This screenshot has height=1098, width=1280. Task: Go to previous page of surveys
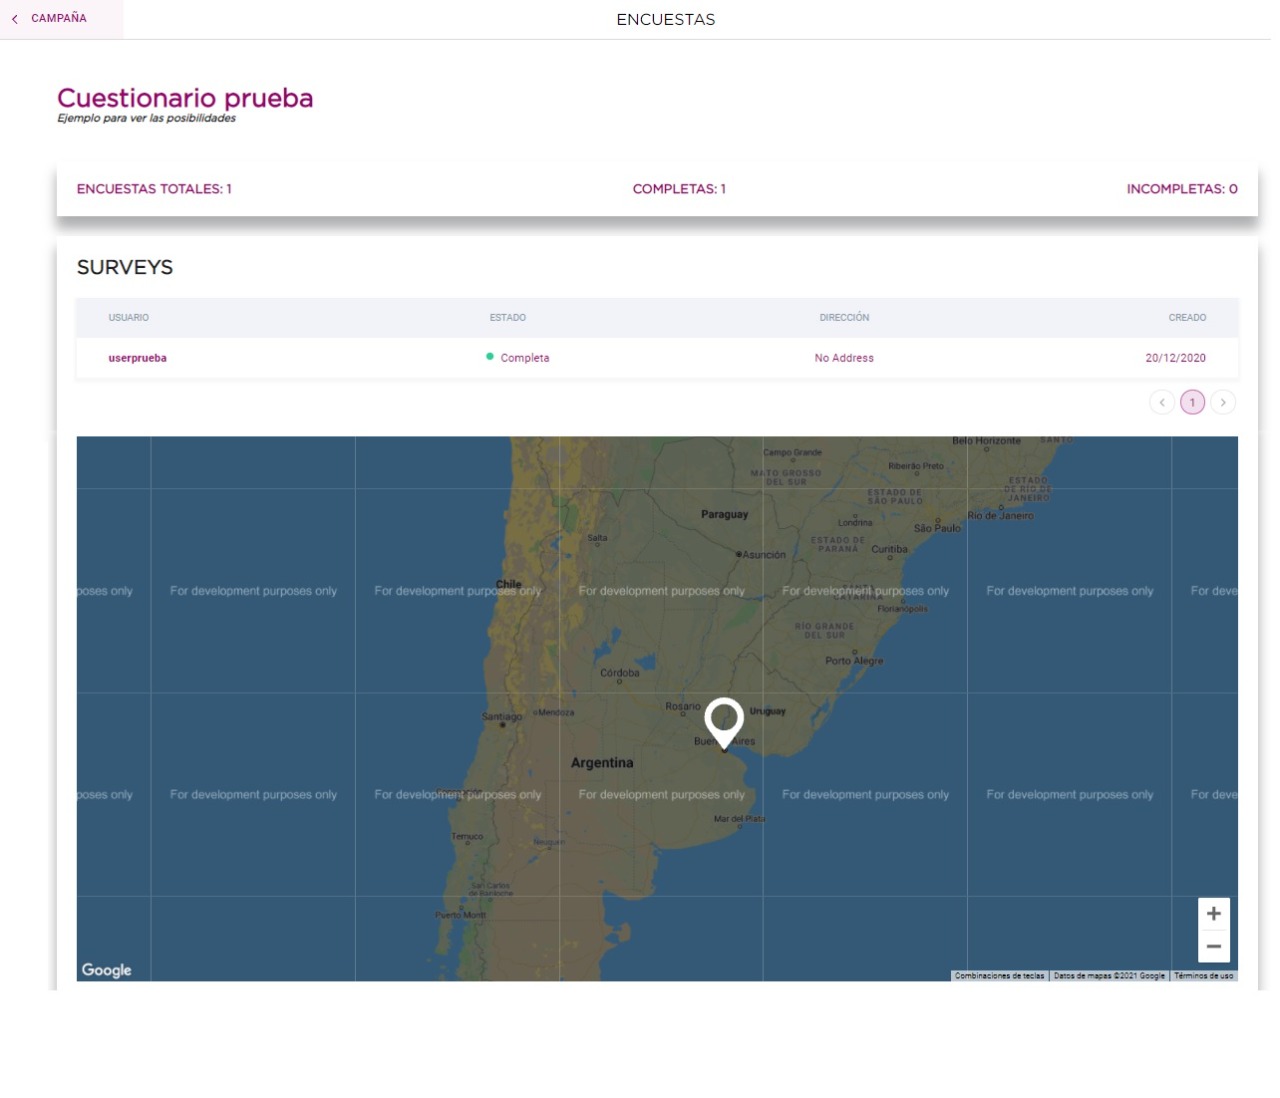1161,402
